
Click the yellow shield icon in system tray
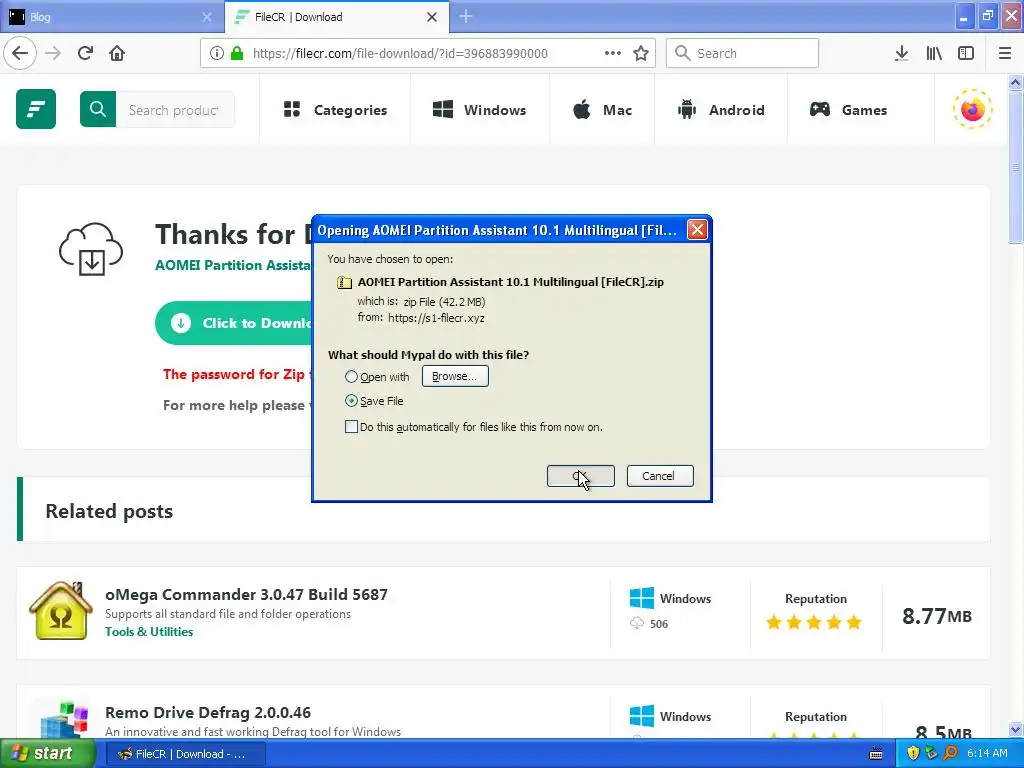click(913, 753)
